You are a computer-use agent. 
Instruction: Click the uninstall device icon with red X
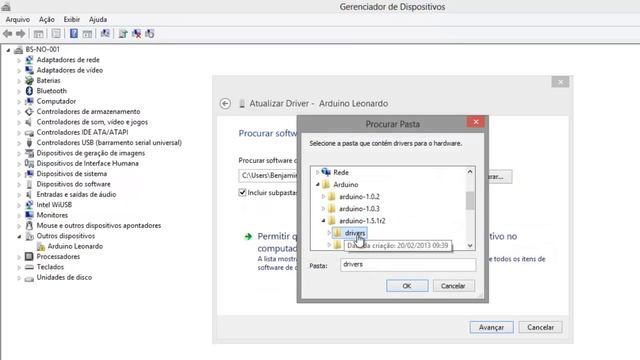[x=136, y=34]
